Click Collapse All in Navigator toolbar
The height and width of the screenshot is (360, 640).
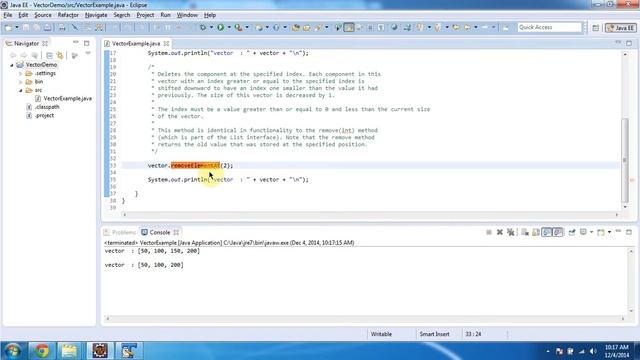pos(49,55)
